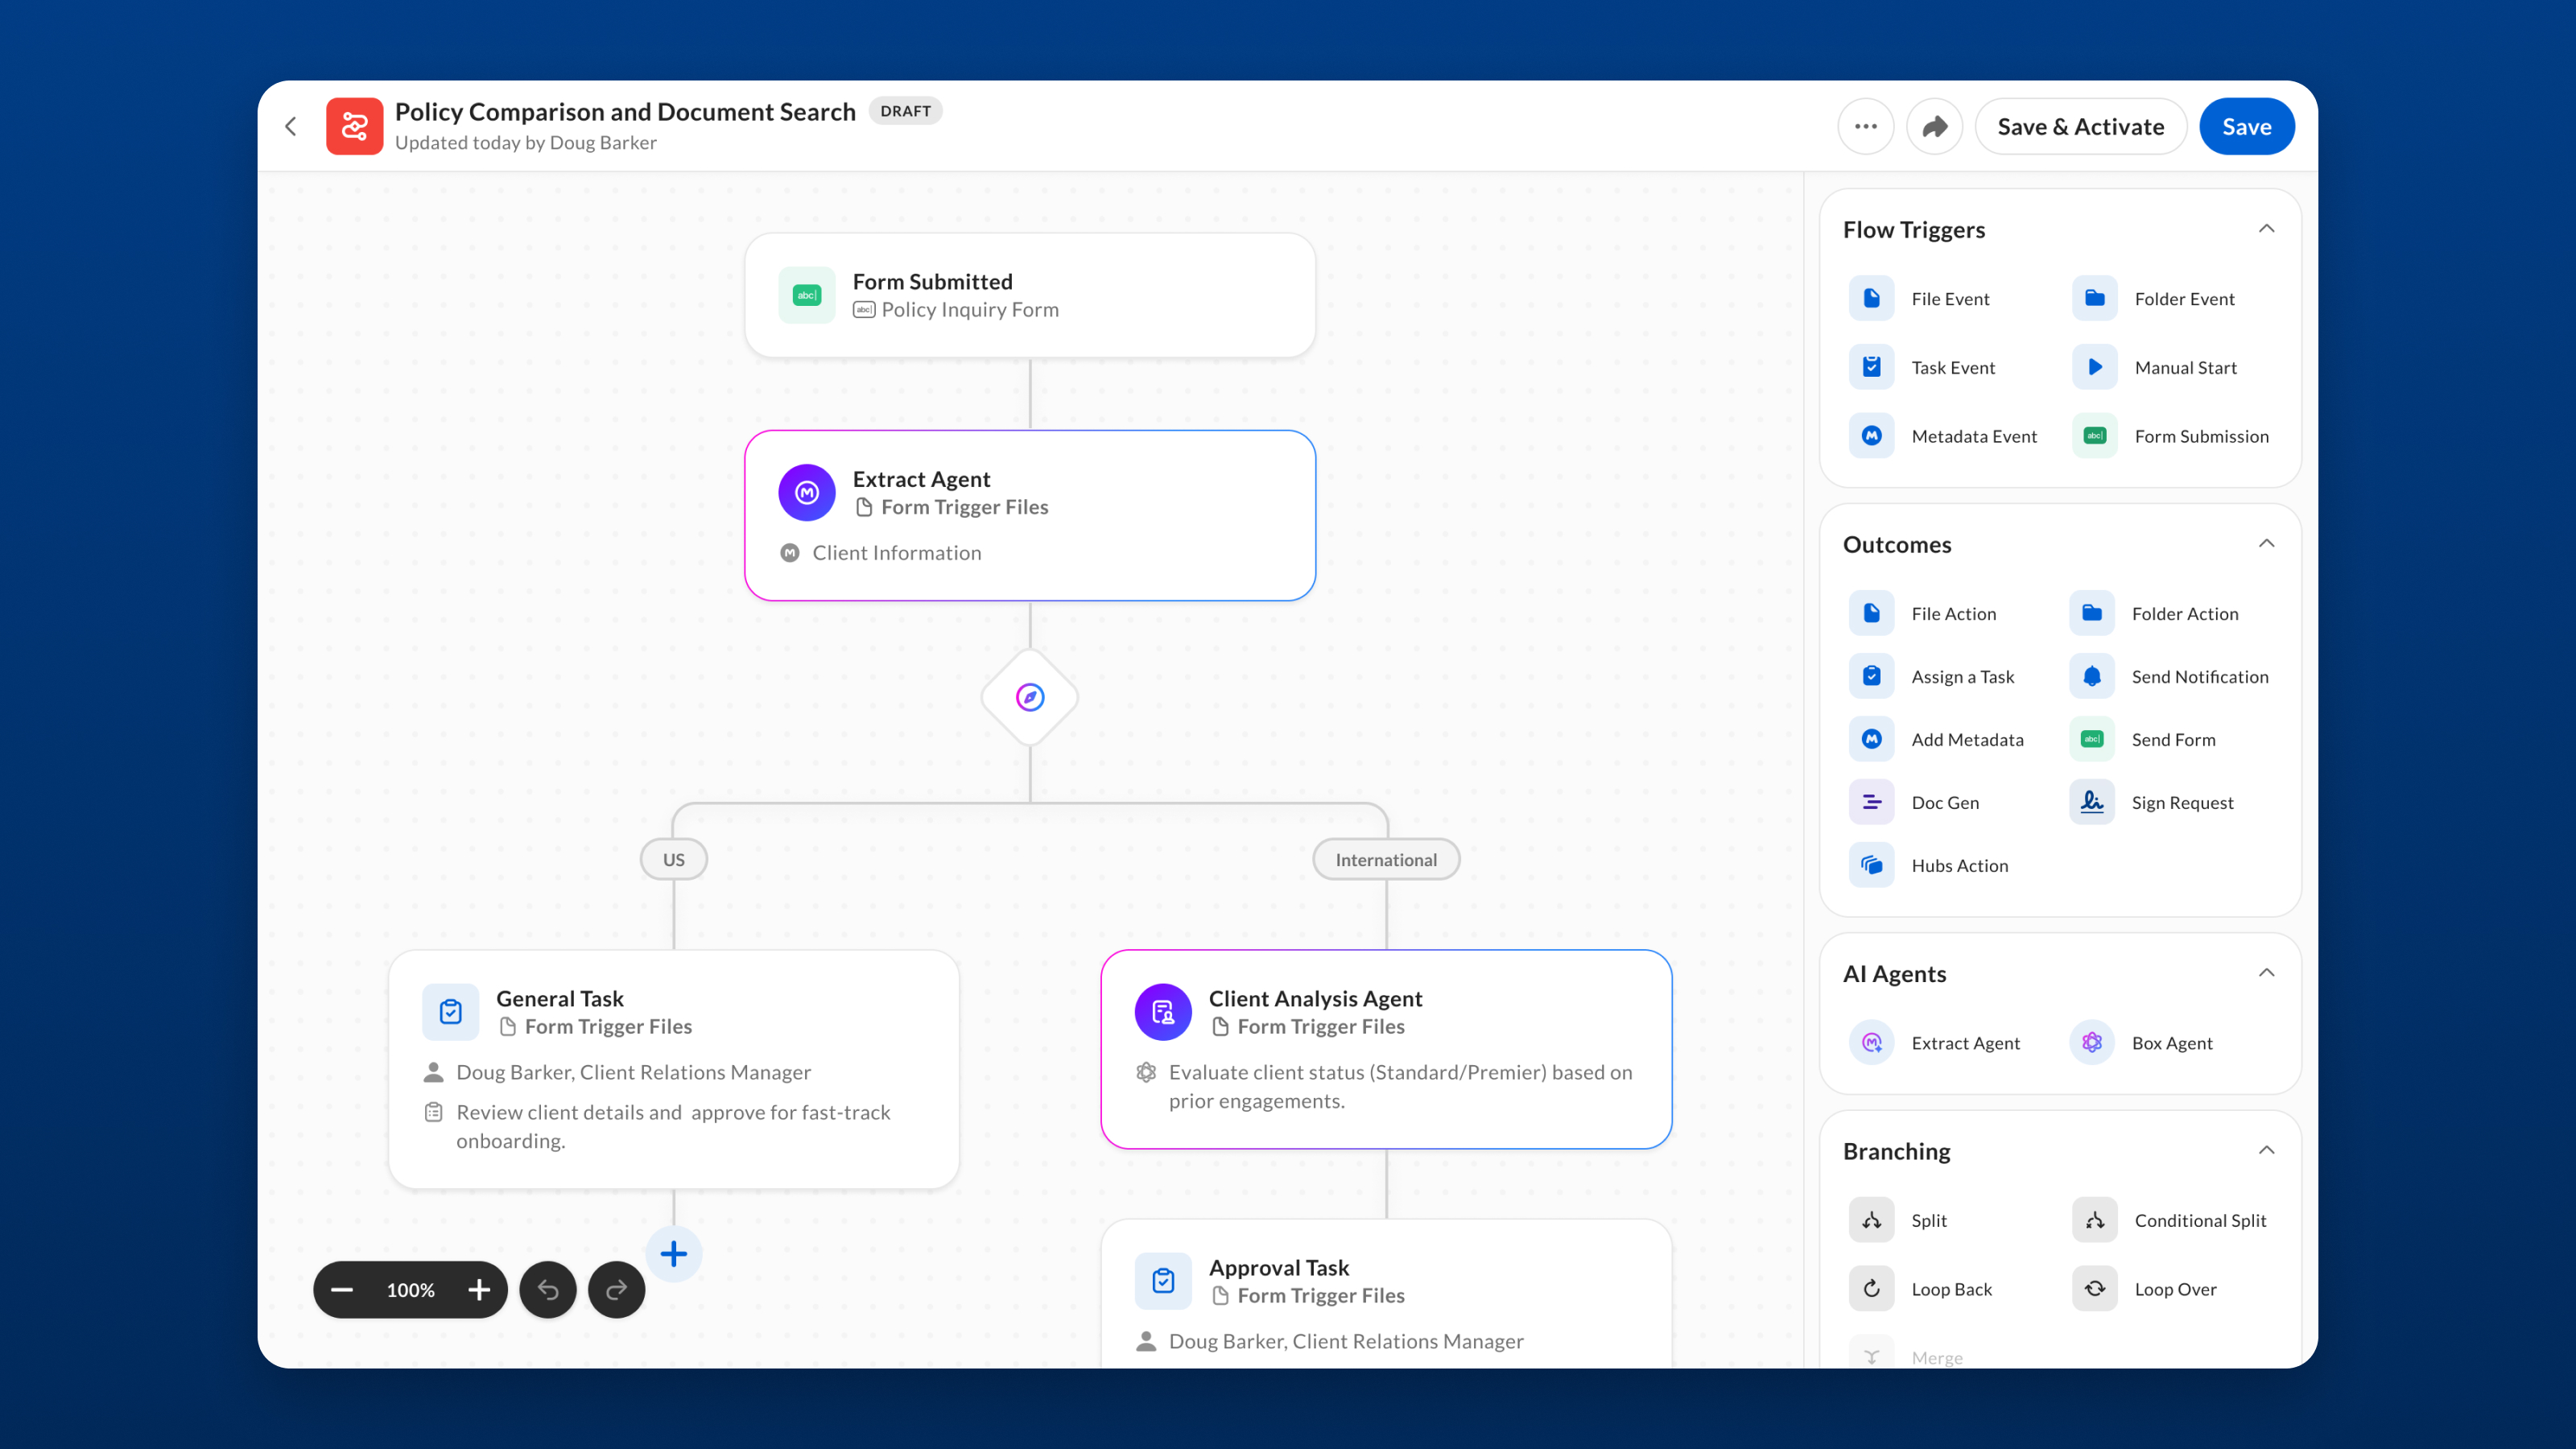Undo the last canvas action

click(x=548, y=1290)
